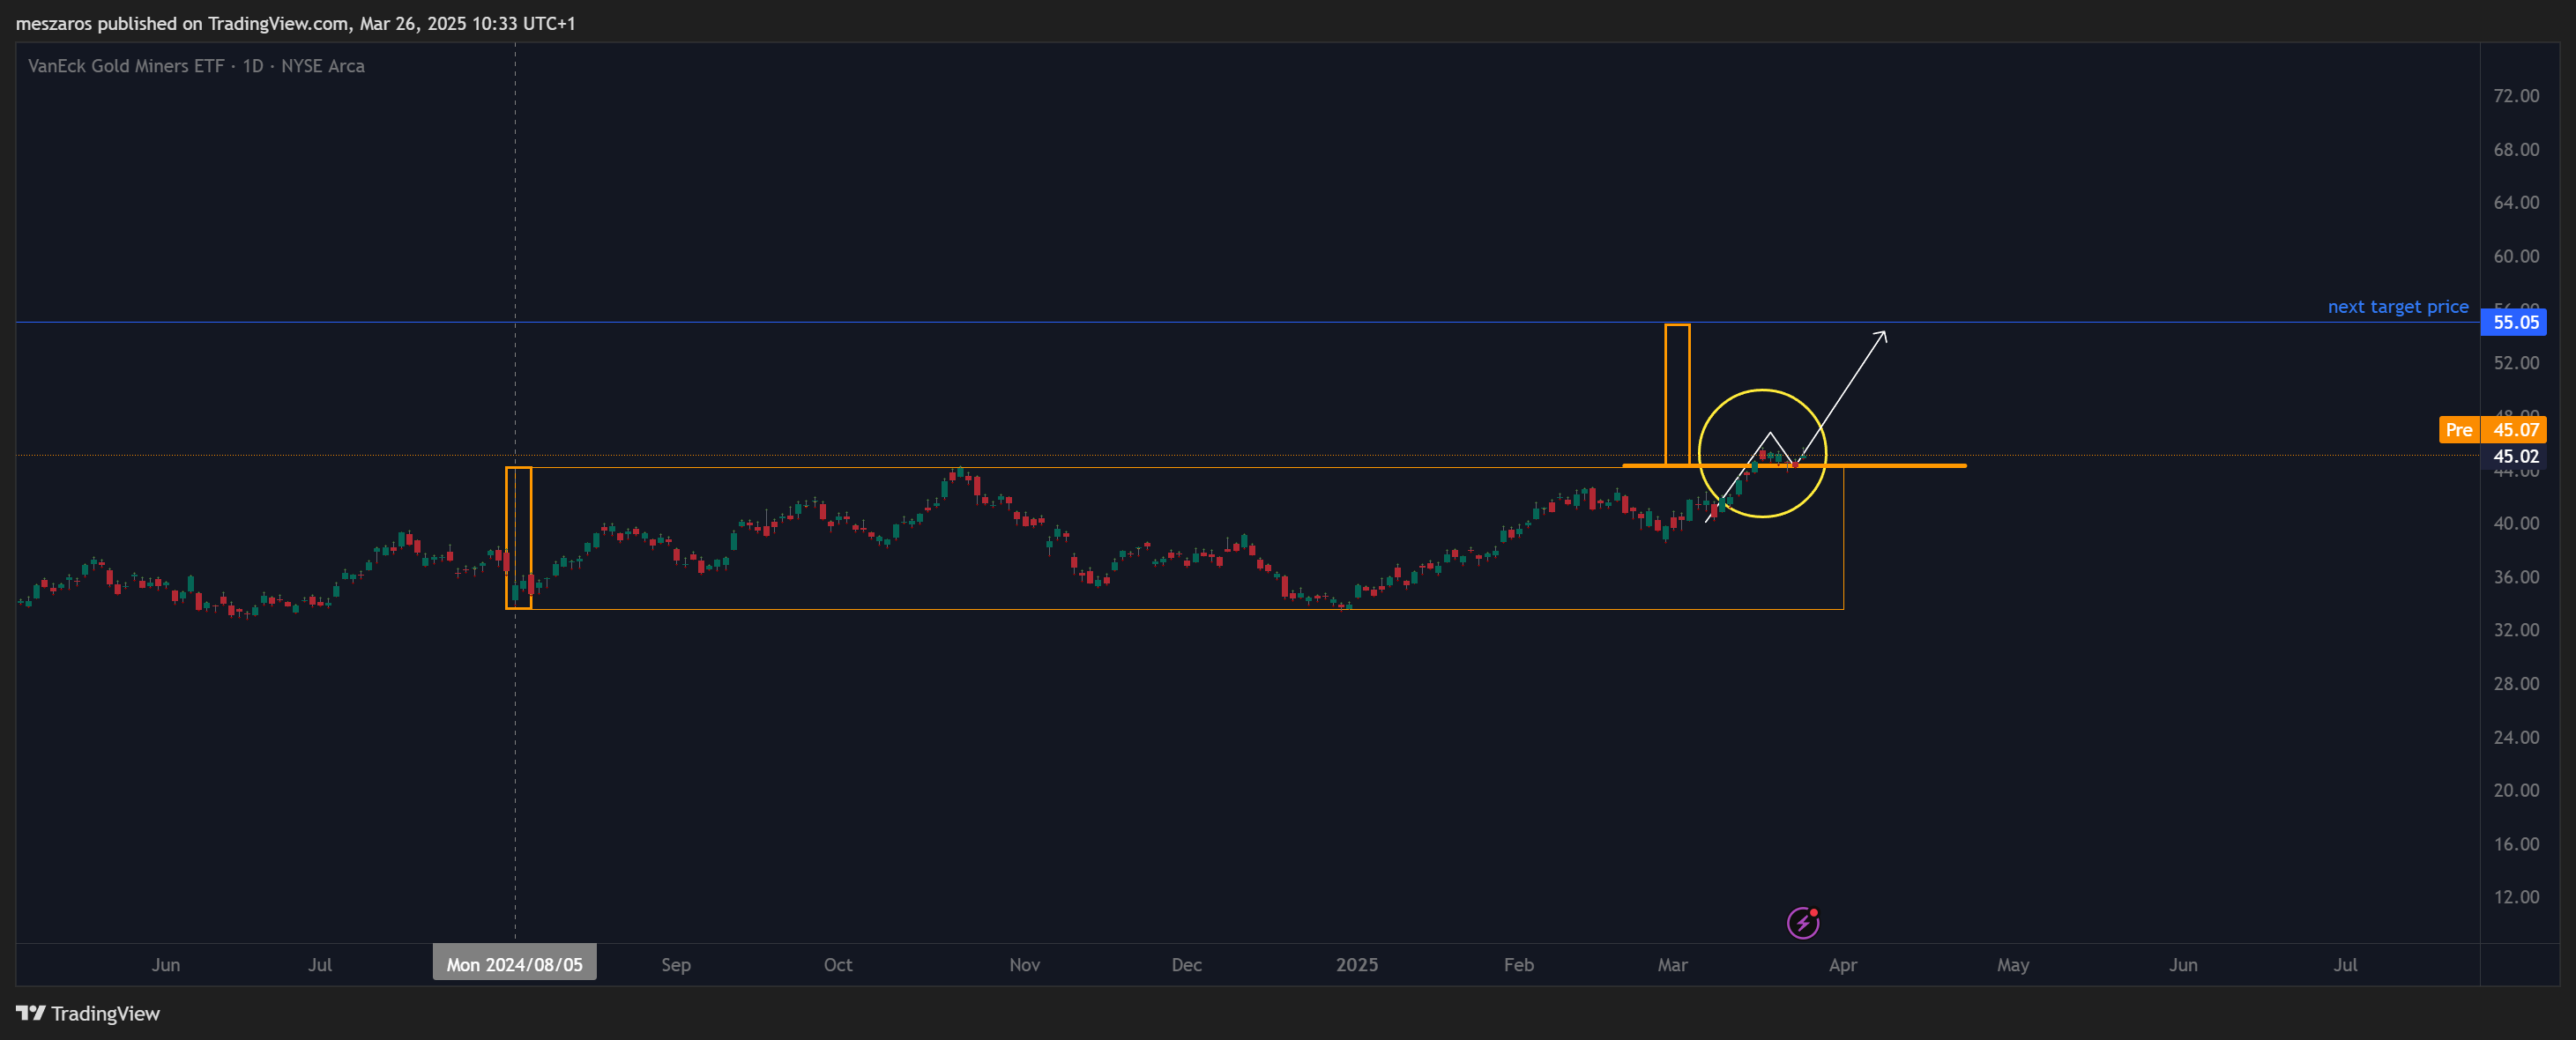Click the May label on time axis
Screen dimensions: 2576x1040
click(x=2012, y=964)
